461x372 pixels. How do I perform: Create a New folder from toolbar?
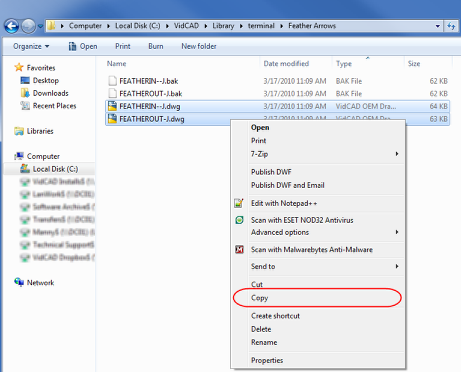pyautogui.click(x=199, y=46)
